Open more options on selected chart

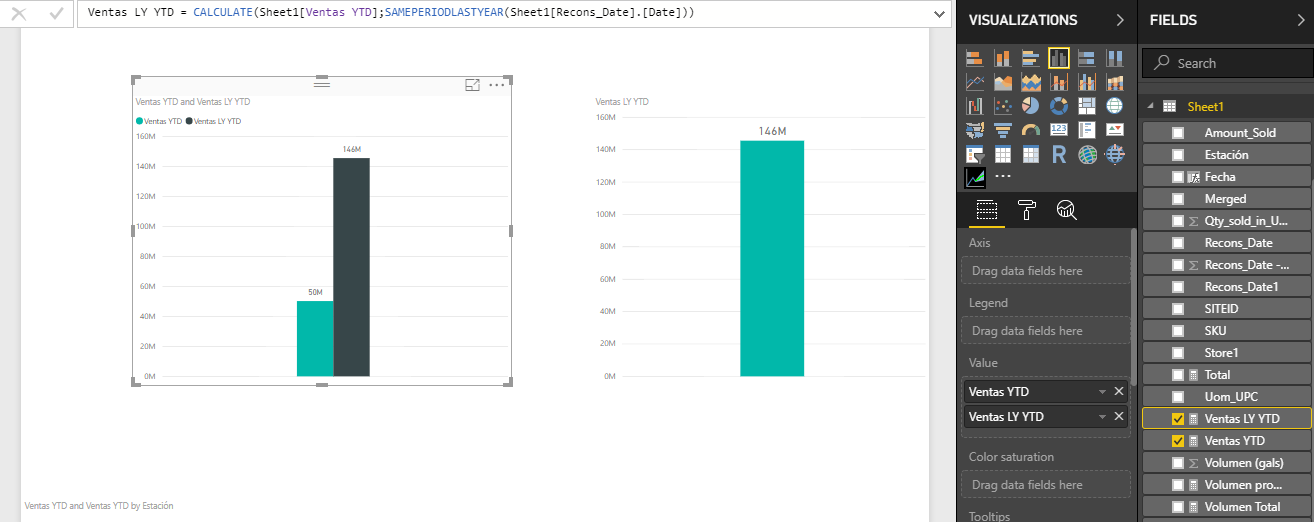(497, 85)
